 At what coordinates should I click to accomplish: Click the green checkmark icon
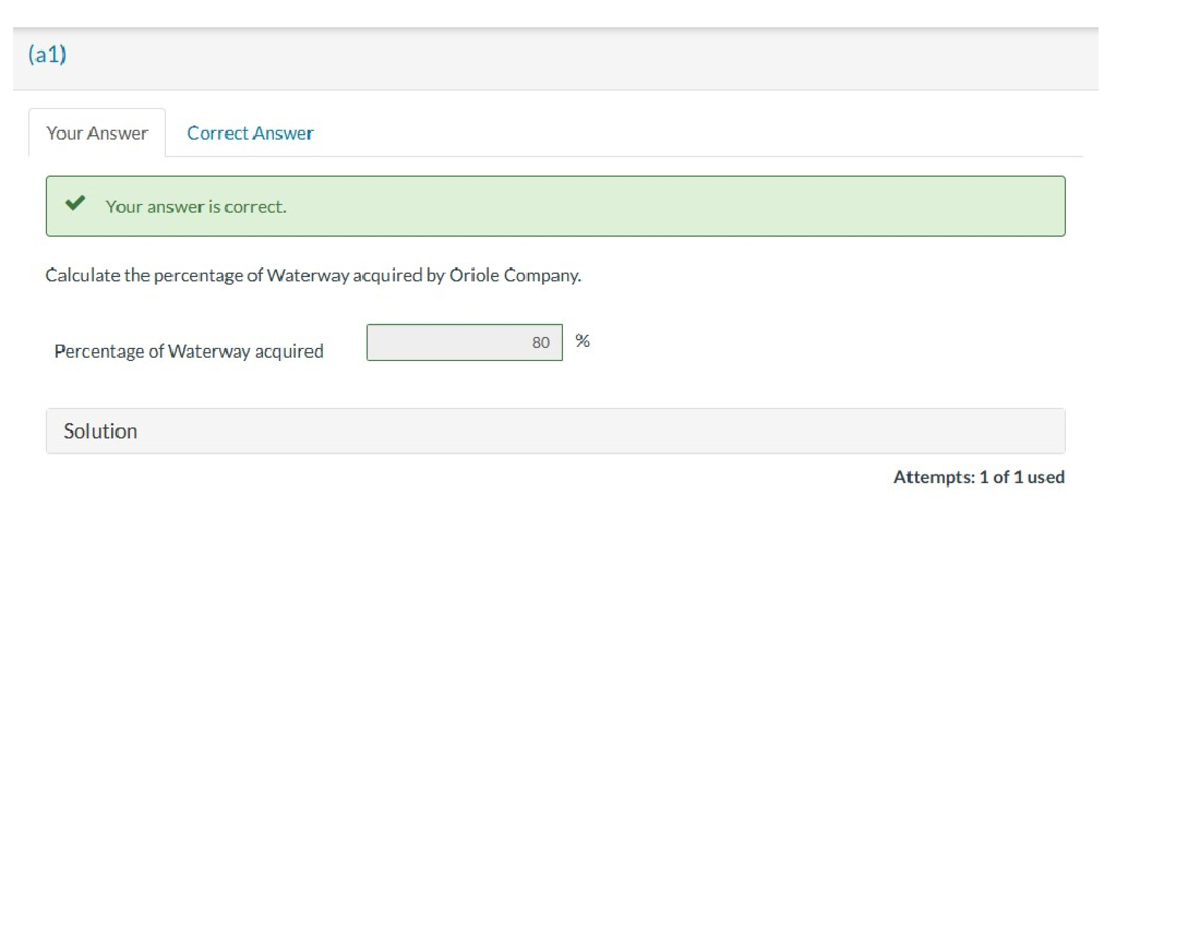74,204
